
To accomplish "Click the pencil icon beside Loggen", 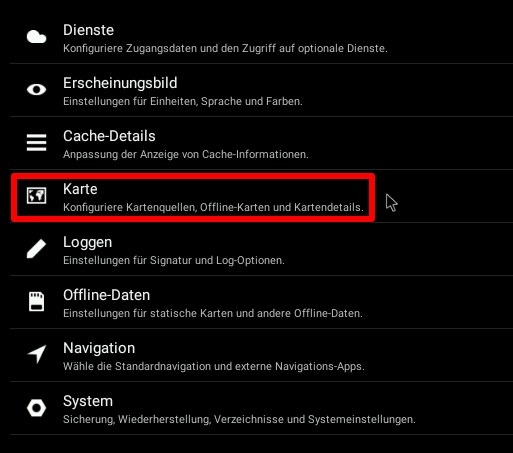I will pyautogui.click(x=36, y=248).
